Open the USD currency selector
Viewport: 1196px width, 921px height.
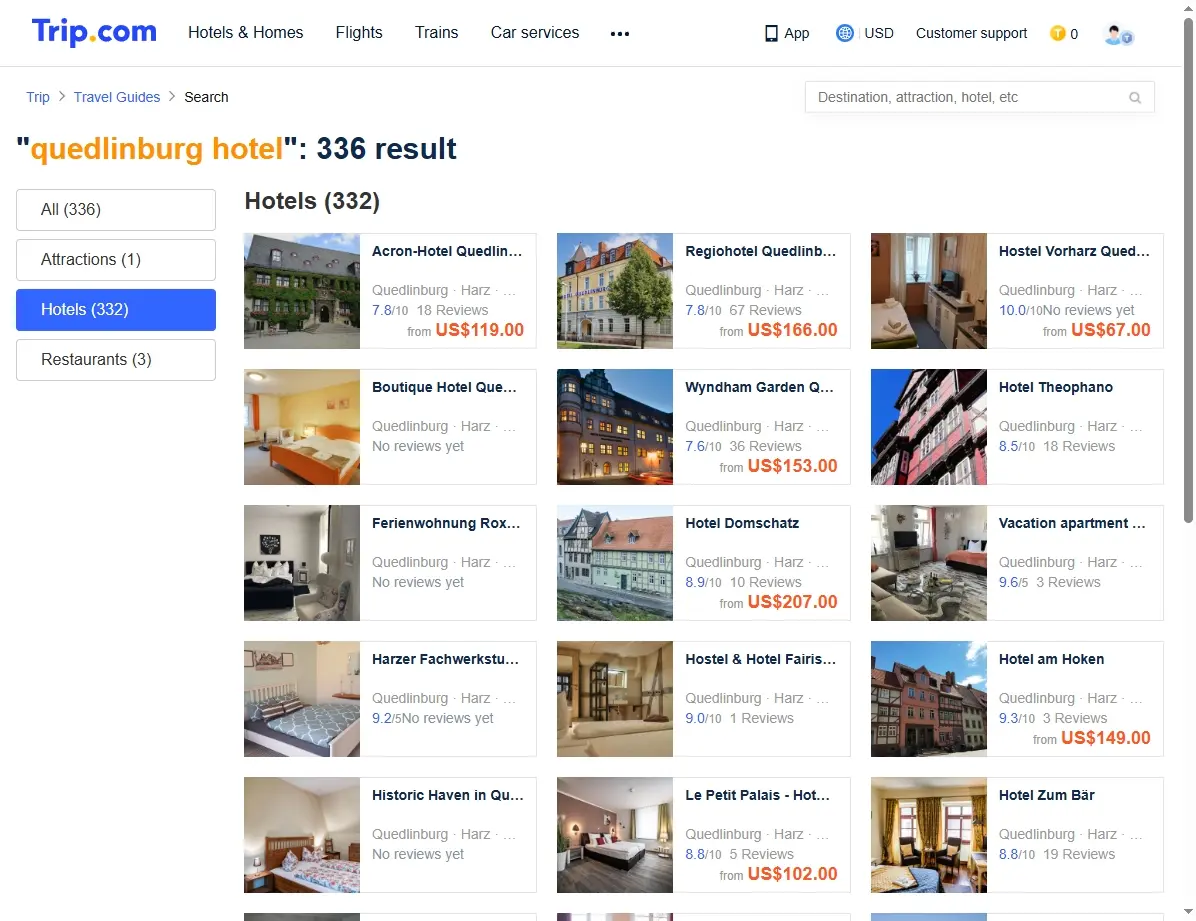pos(879,33)
